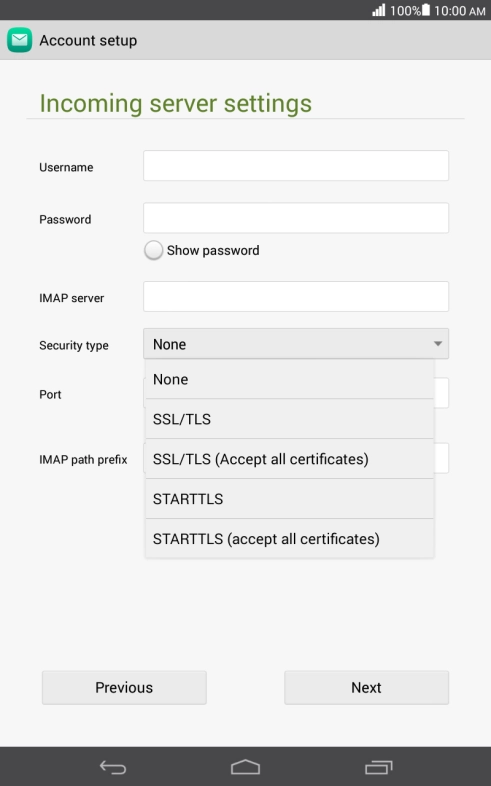The width and height of the screenshot is (491, 786).
Task: Tap the battery status icon
Action: pyautogui.click(x=425, y=10)
